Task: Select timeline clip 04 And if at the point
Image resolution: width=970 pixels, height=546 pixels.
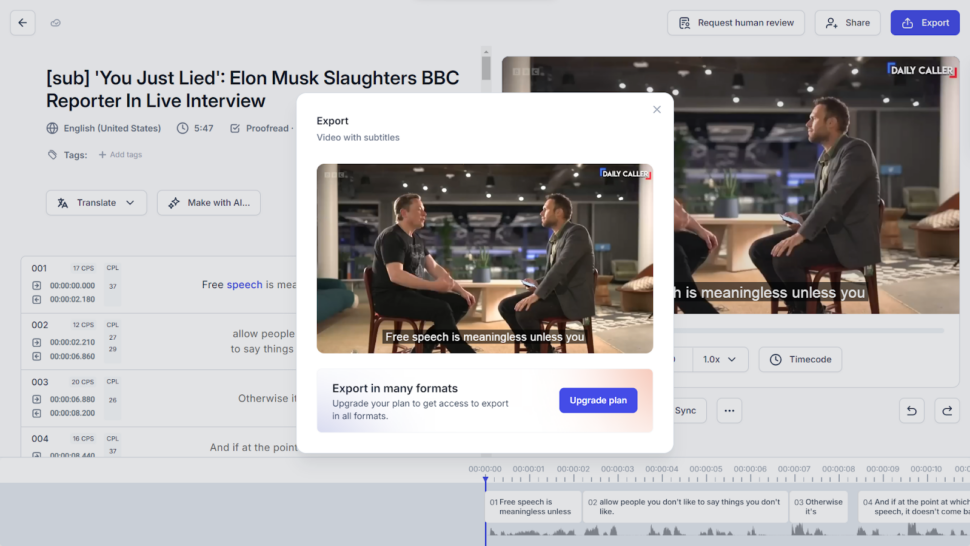Action: (x=914, y=506)
